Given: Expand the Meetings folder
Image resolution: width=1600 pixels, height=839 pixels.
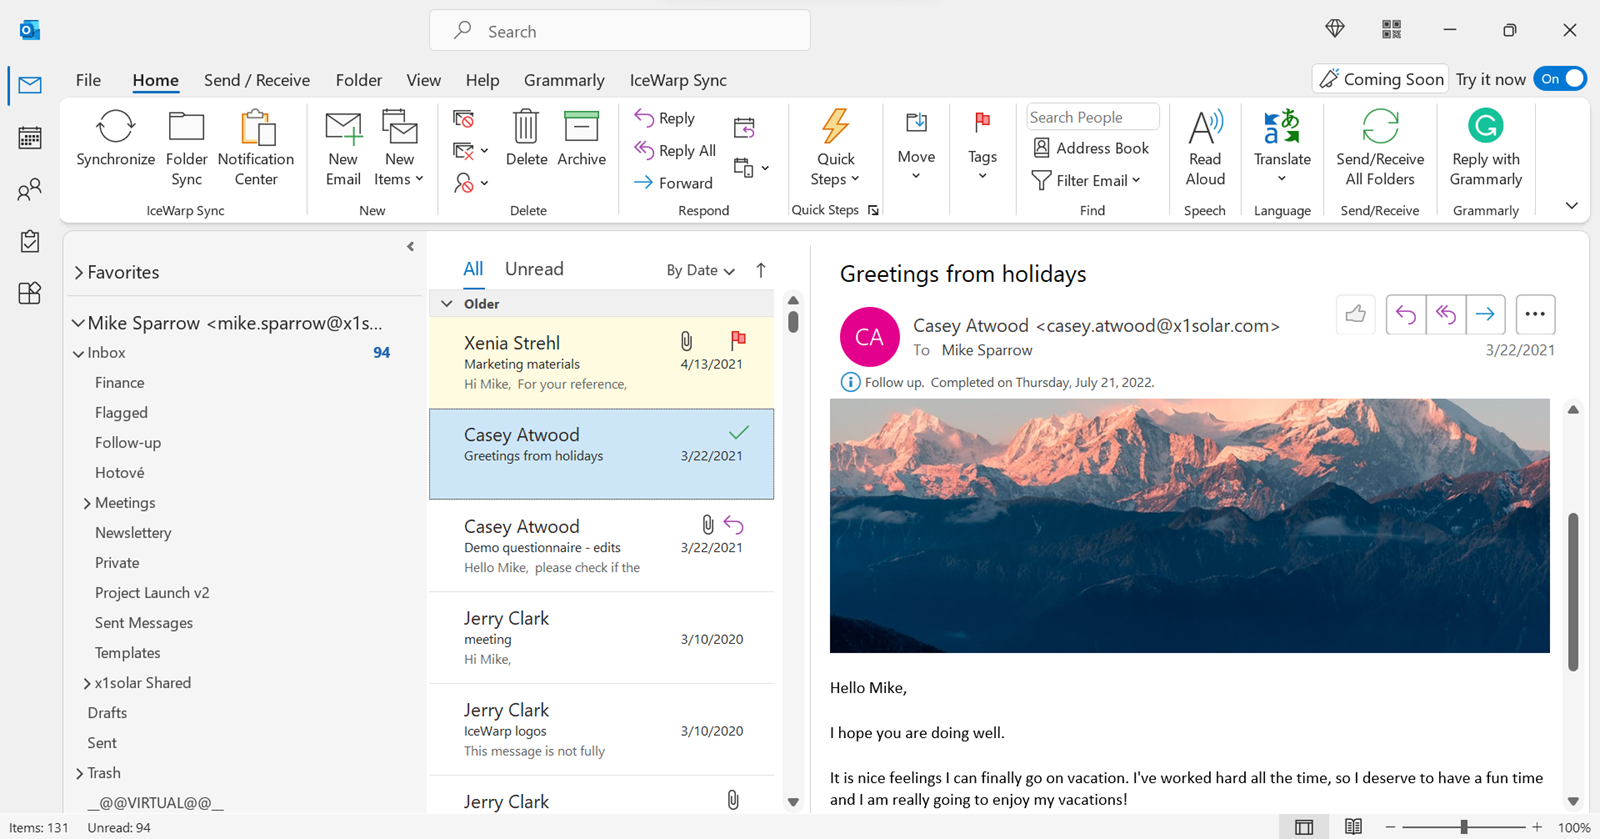Looking at the screenshot, I should point(87,503).
